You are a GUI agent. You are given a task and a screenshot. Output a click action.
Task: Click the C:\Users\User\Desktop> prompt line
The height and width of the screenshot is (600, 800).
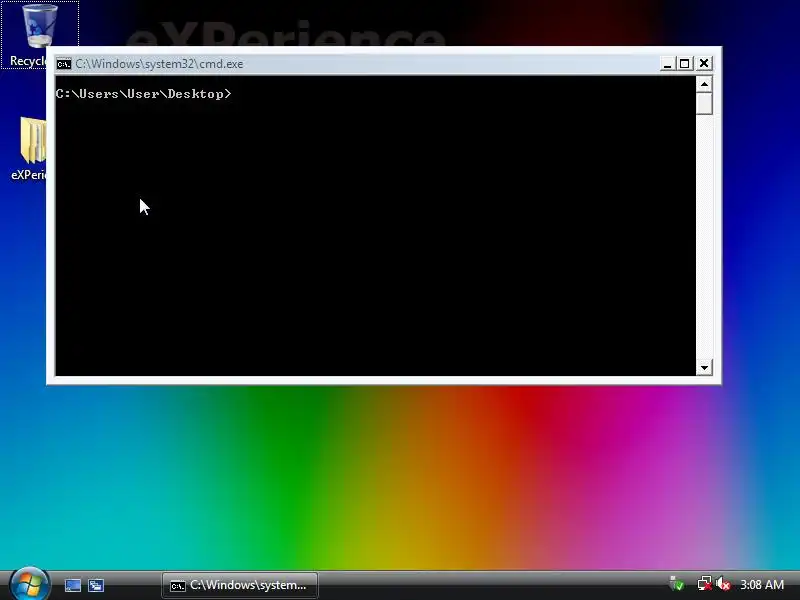point(143,94)
